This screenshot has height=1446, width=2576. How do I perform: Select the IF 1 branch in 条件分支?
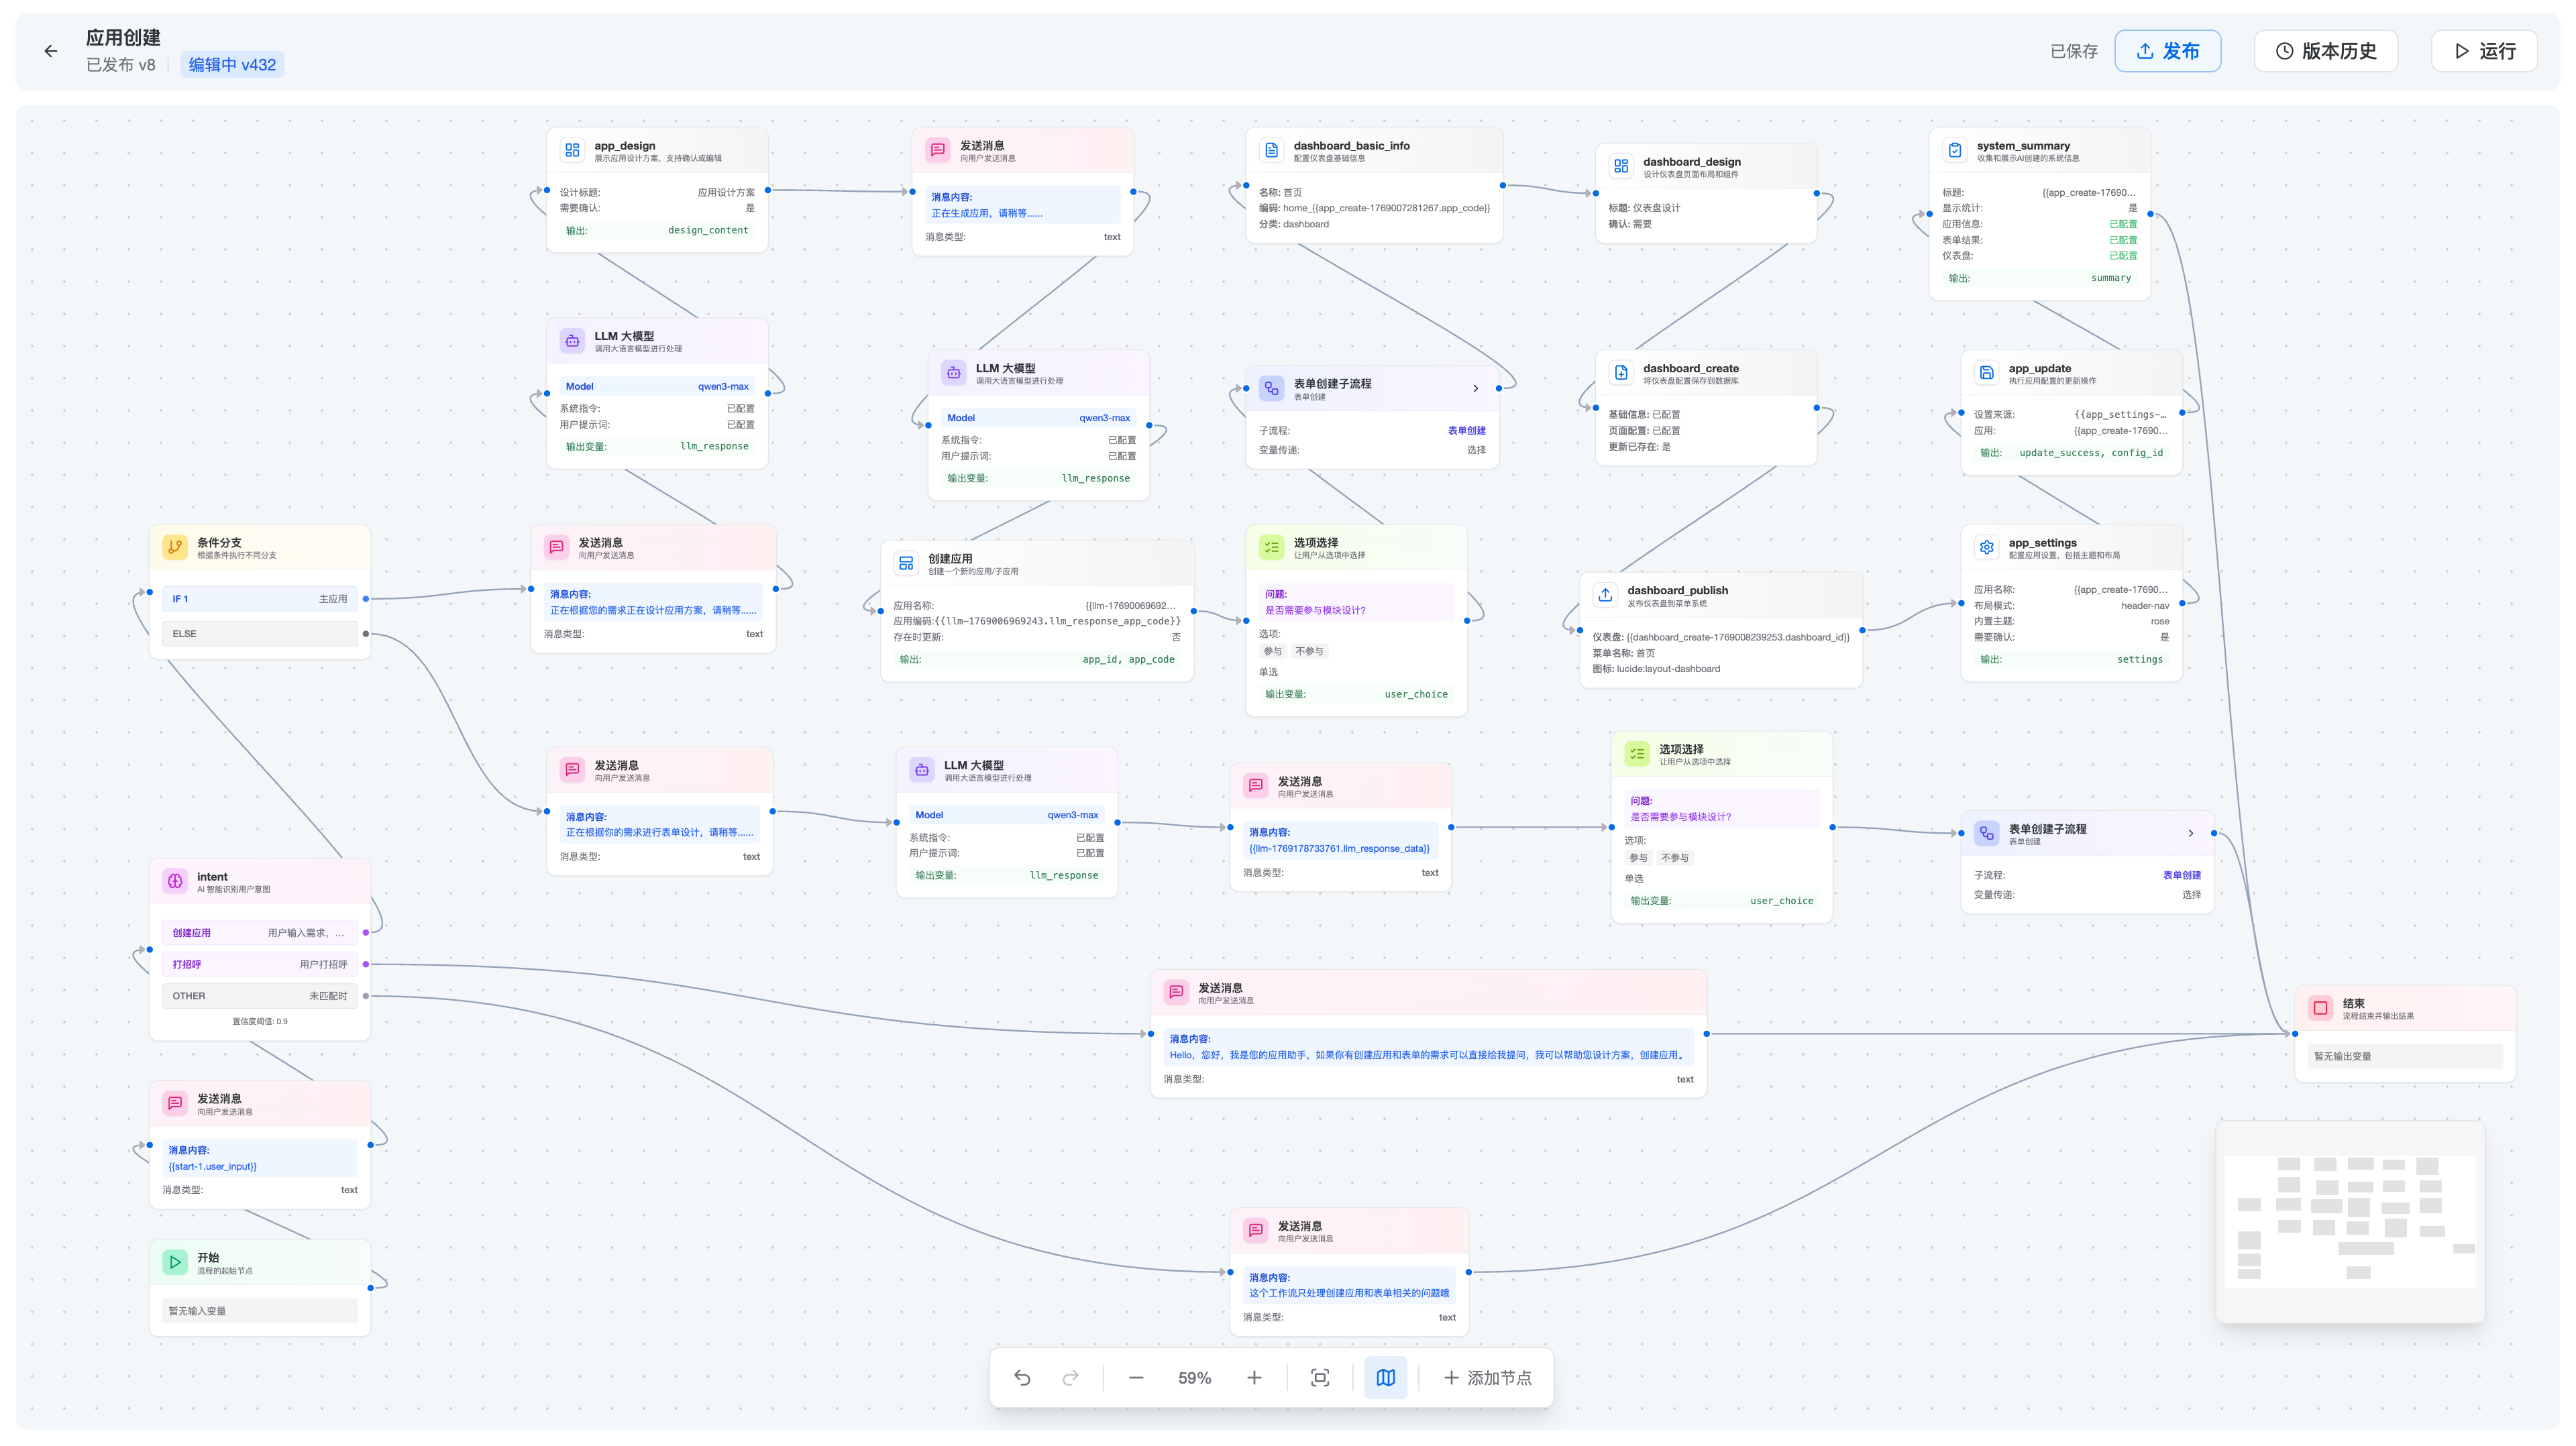click(259, 599)
